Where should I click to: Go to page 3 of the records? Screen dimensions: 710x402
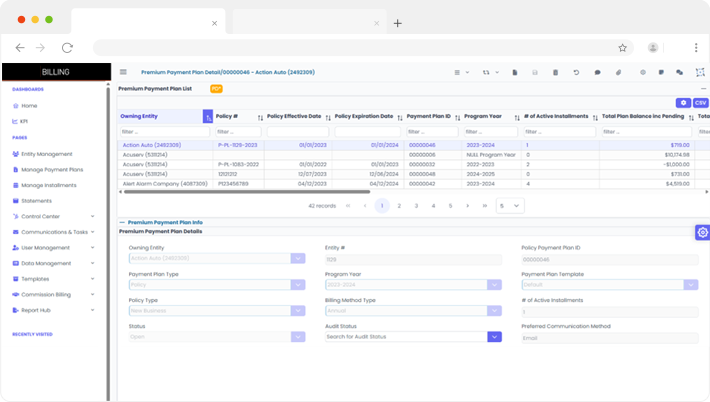pyautogui.click(x=416, y=205)
